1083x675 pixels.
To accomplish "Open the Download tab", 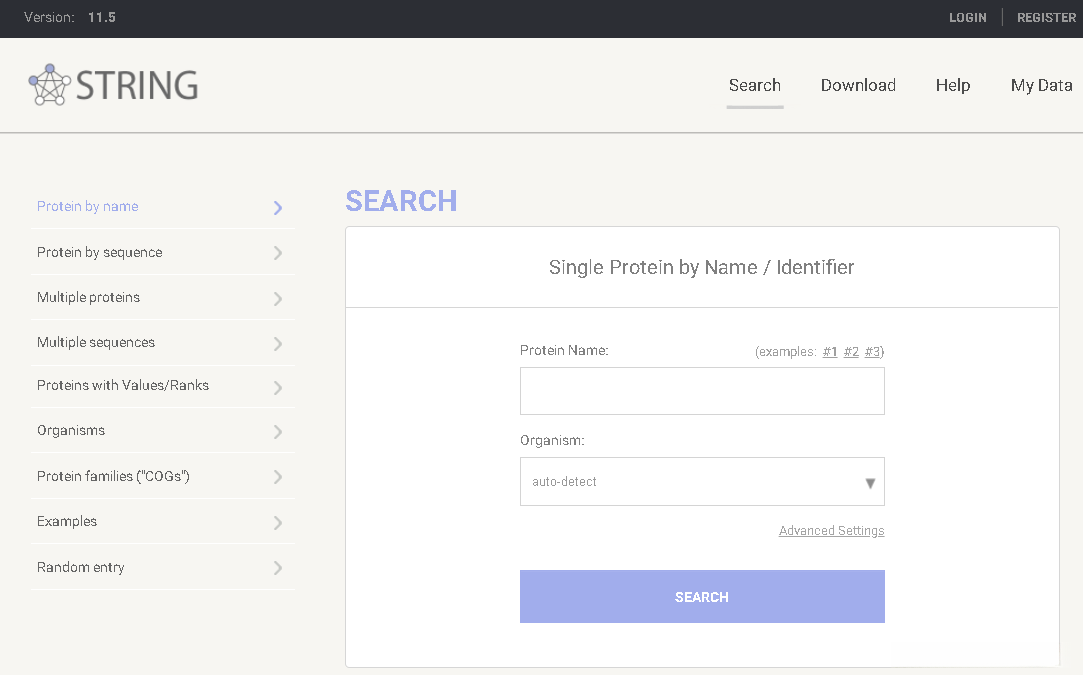I will pyautogui.click(x=858, y=86).
